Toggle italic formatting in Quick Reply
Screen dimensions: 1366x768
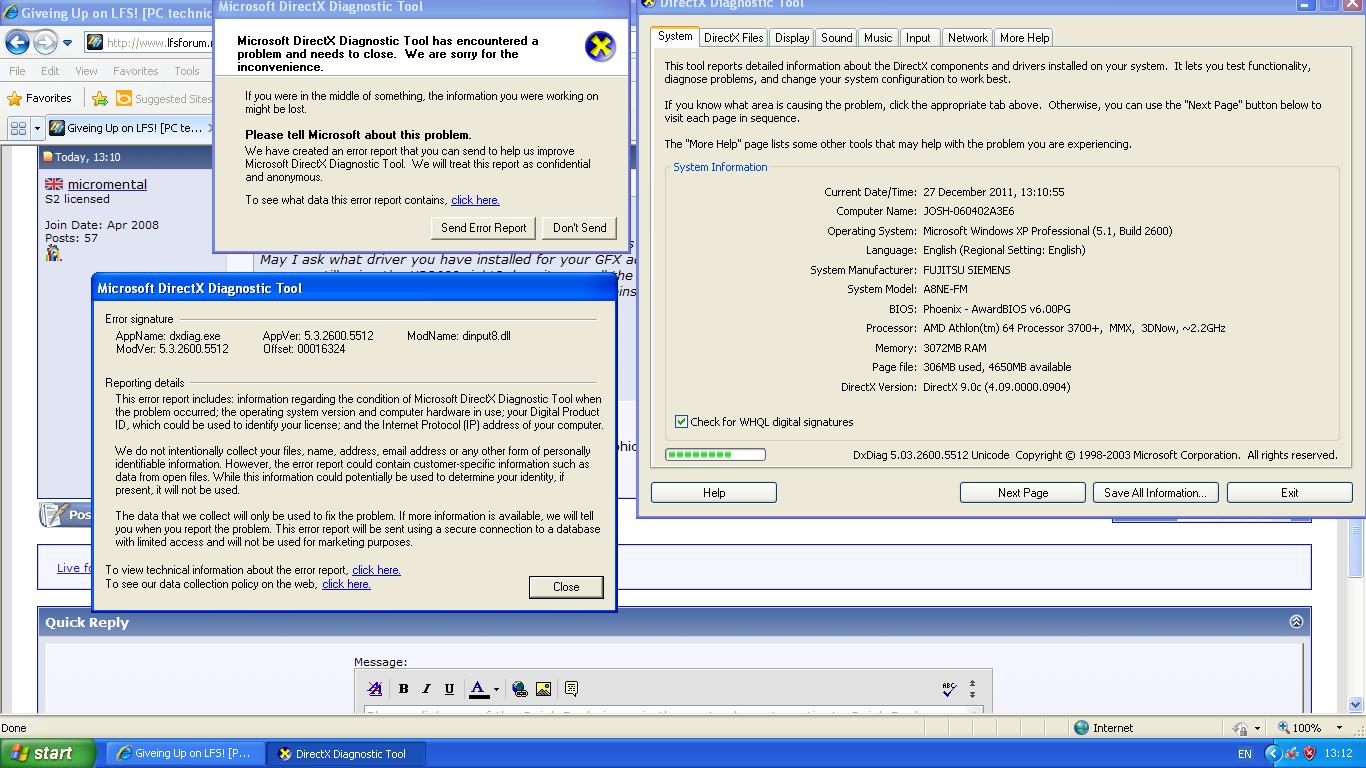tap(426, 689)
